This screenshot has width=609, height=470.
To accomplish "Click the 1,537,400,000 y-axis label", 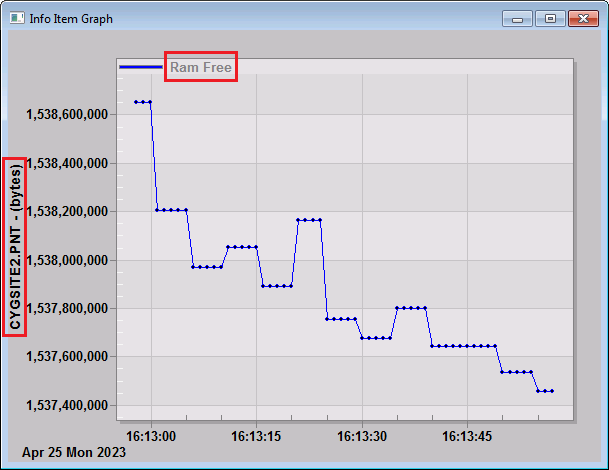I will [67, 405].
